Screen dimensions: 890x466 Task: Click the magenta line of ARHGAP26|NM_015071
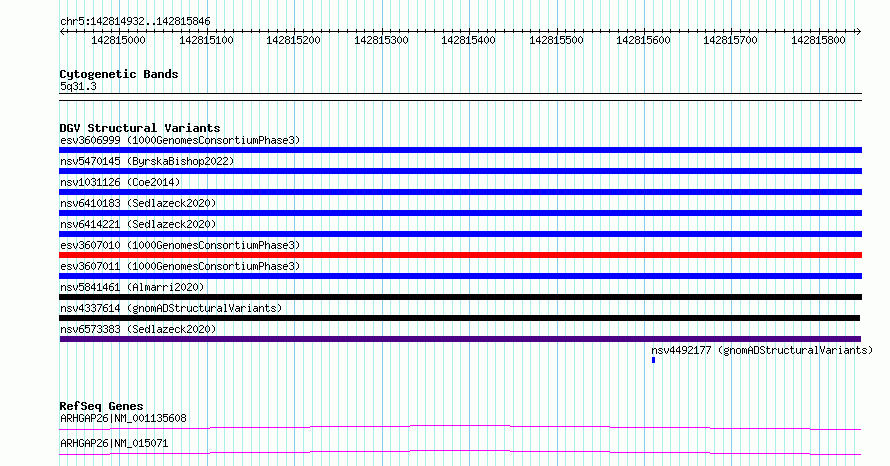click(x=460, y=452)
